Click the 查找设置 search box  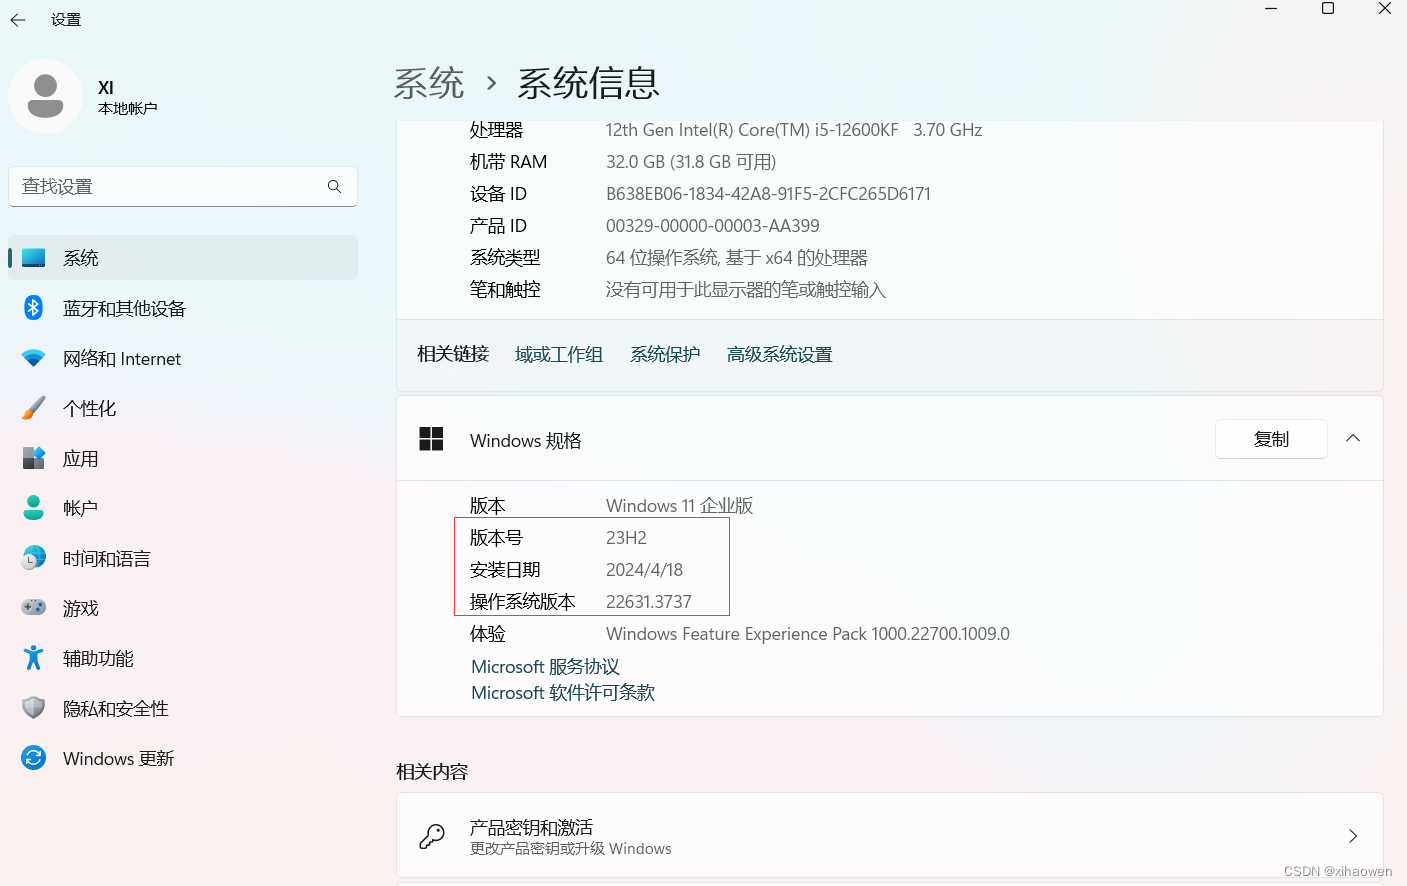click(183, 186)
